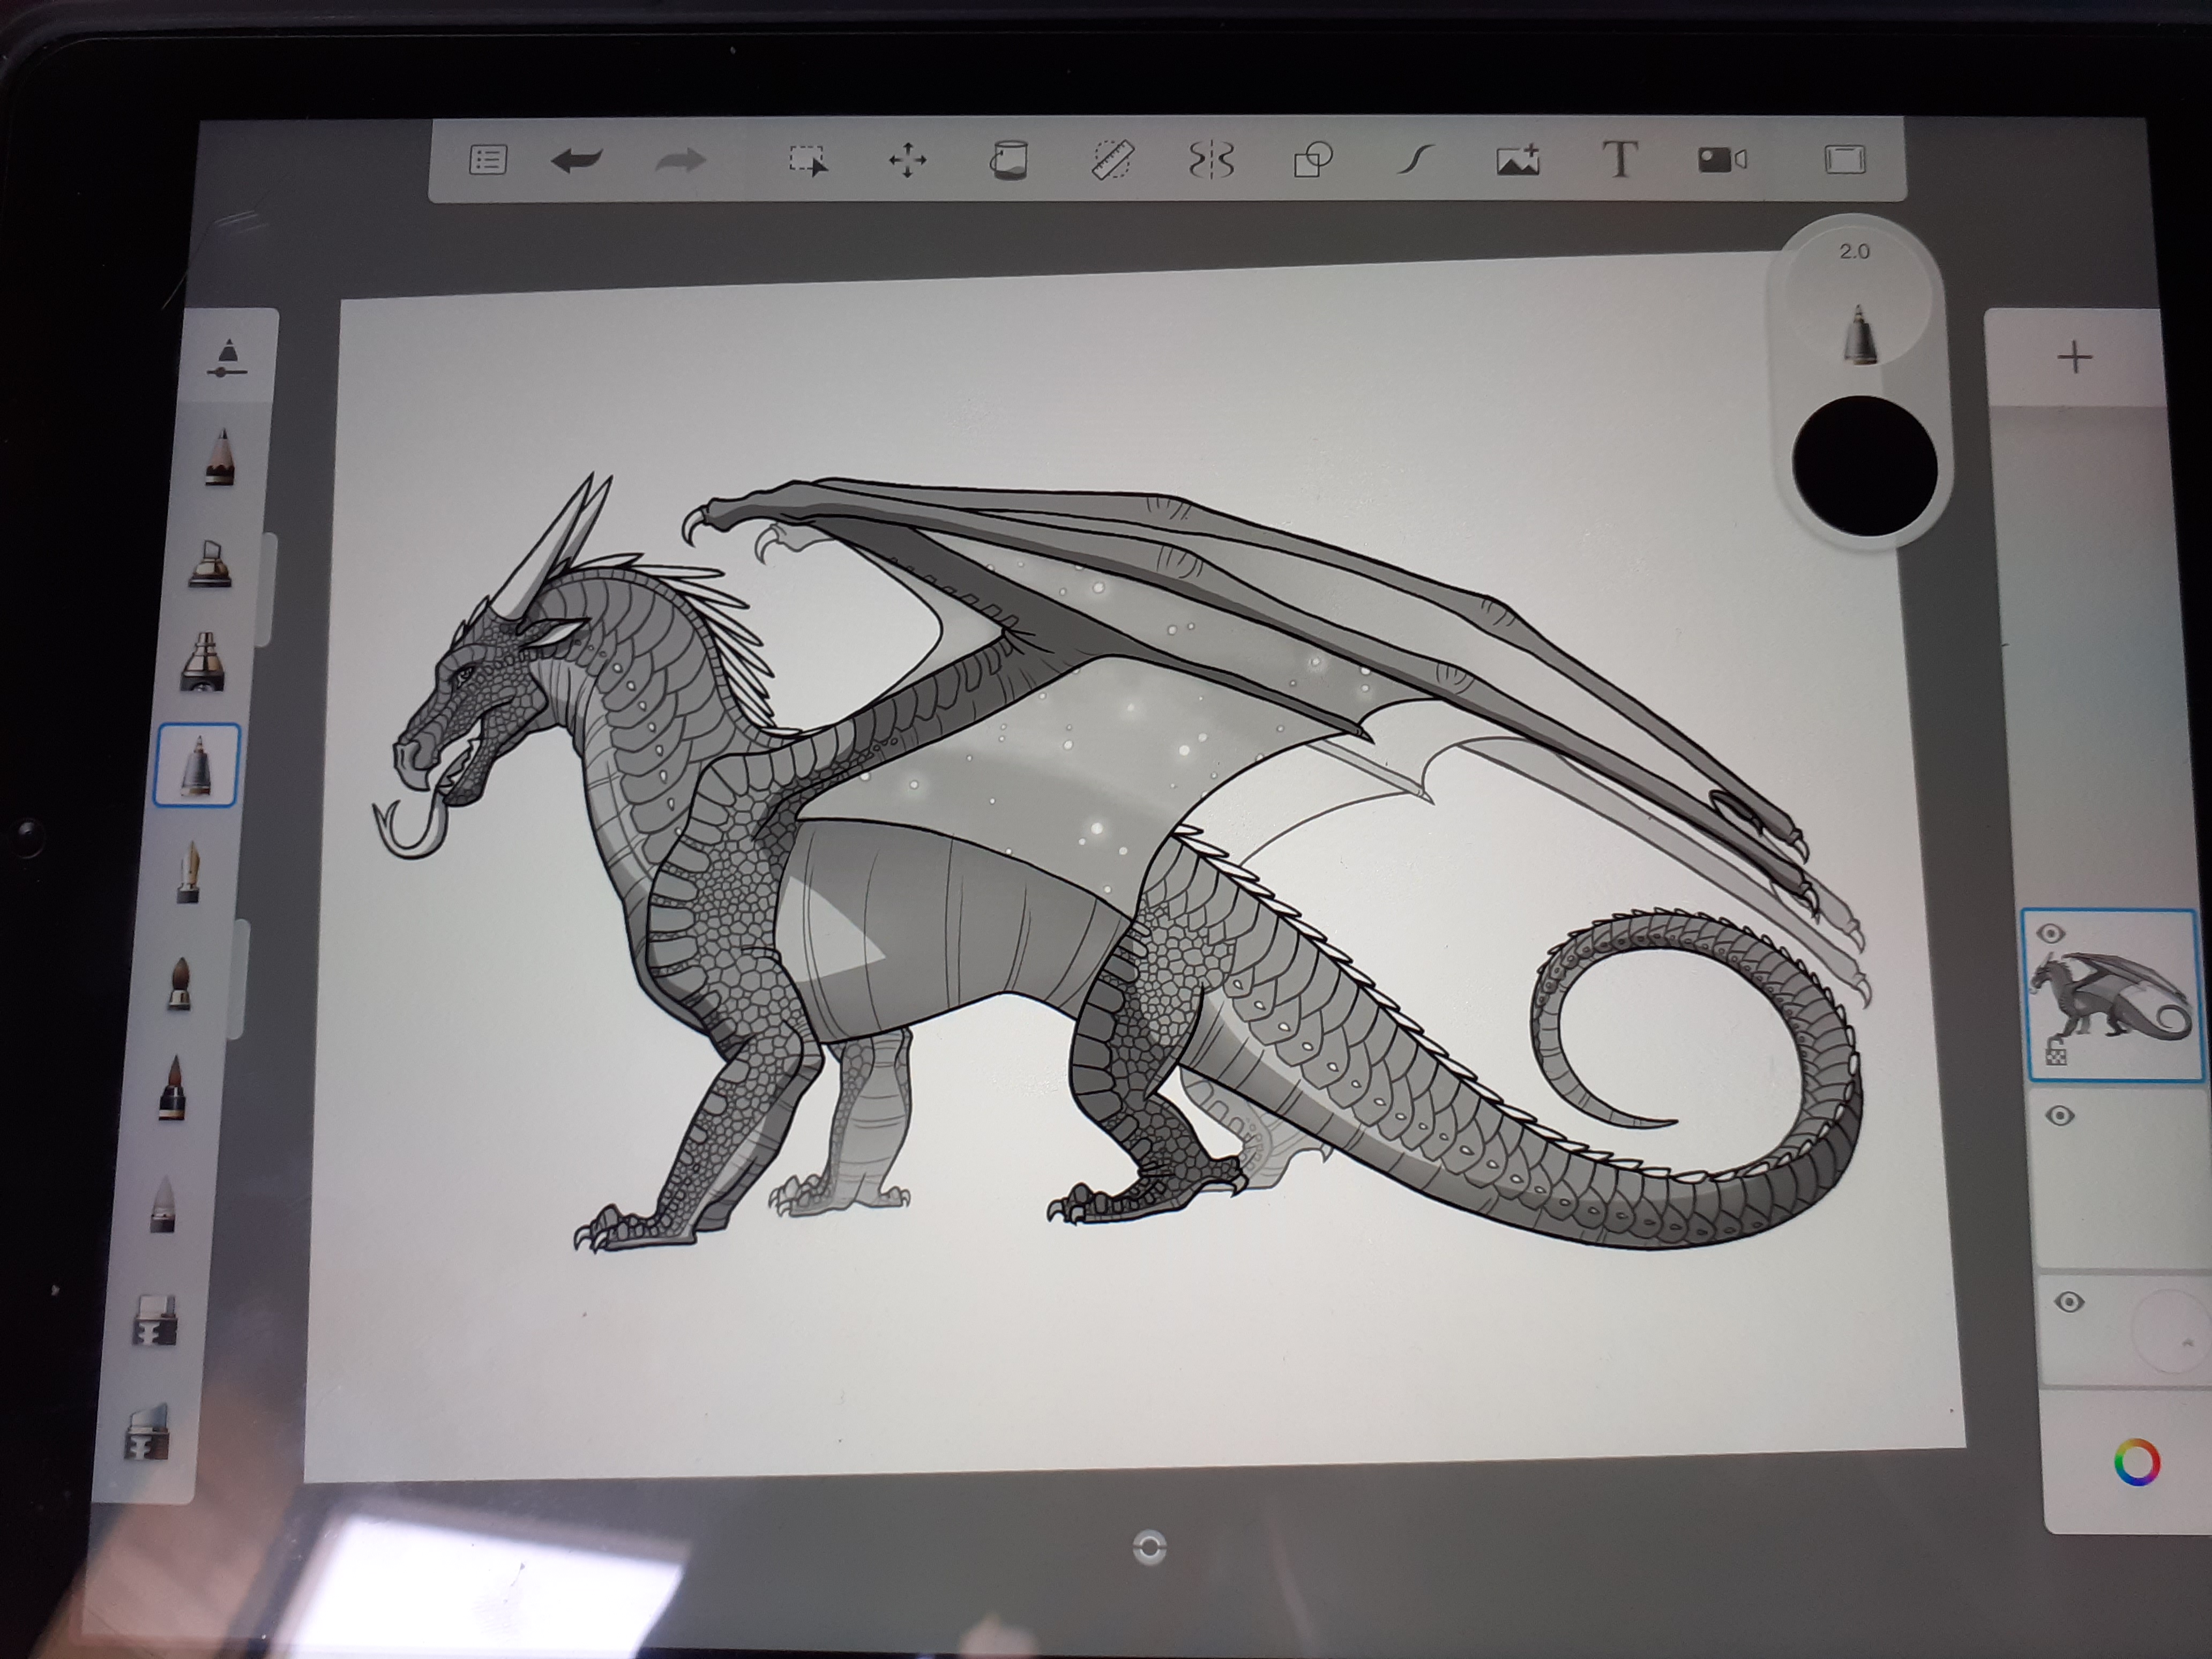Open the color wheel editor
2212x1659 pixels.
(2137, 1463)
